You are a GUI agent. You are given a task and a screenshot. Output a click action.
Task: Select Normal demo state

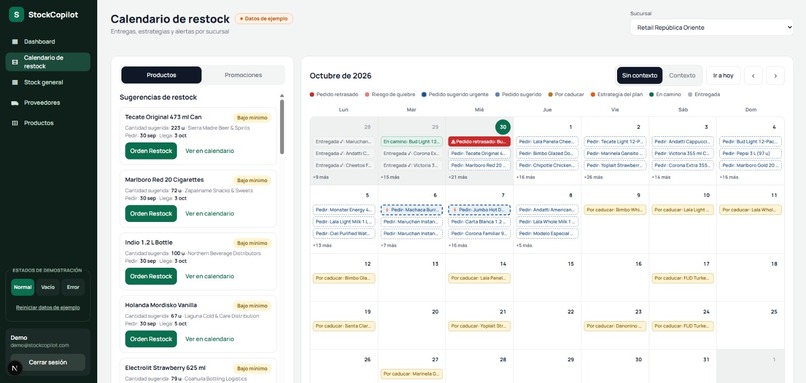click(x=23, y=287)
